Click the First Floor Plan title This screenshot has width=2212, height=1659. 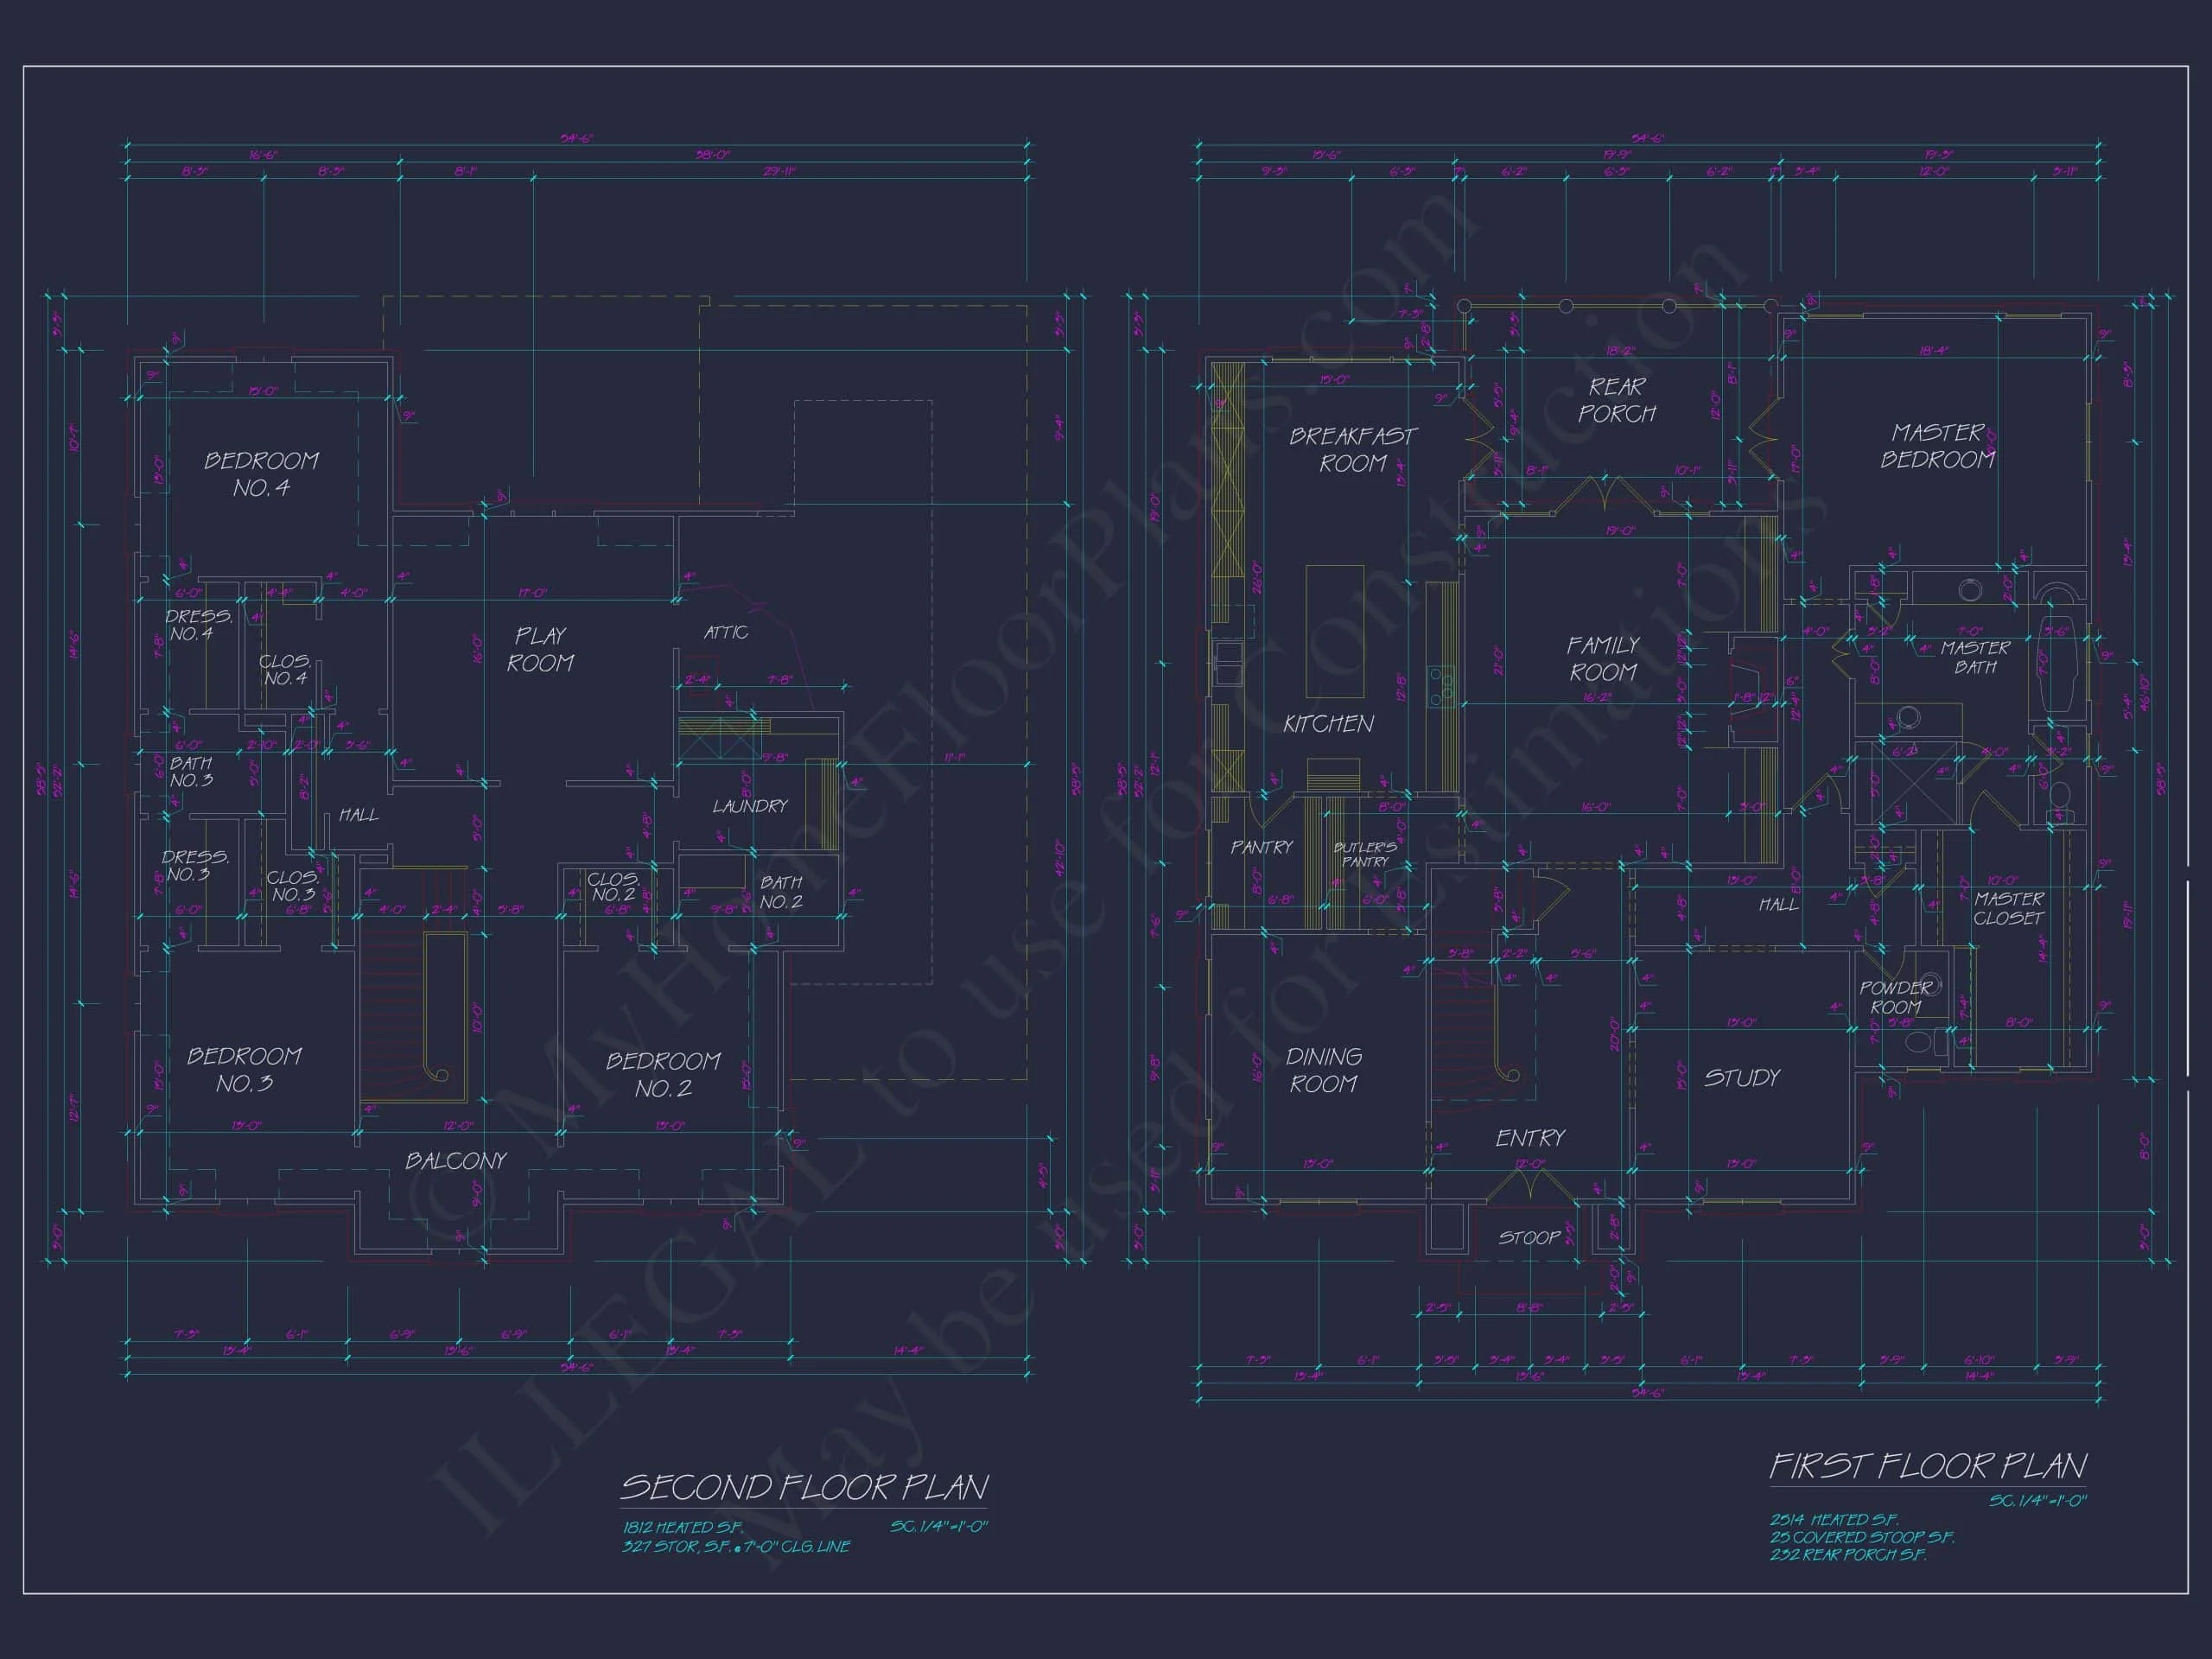tap(1927, 1467)
